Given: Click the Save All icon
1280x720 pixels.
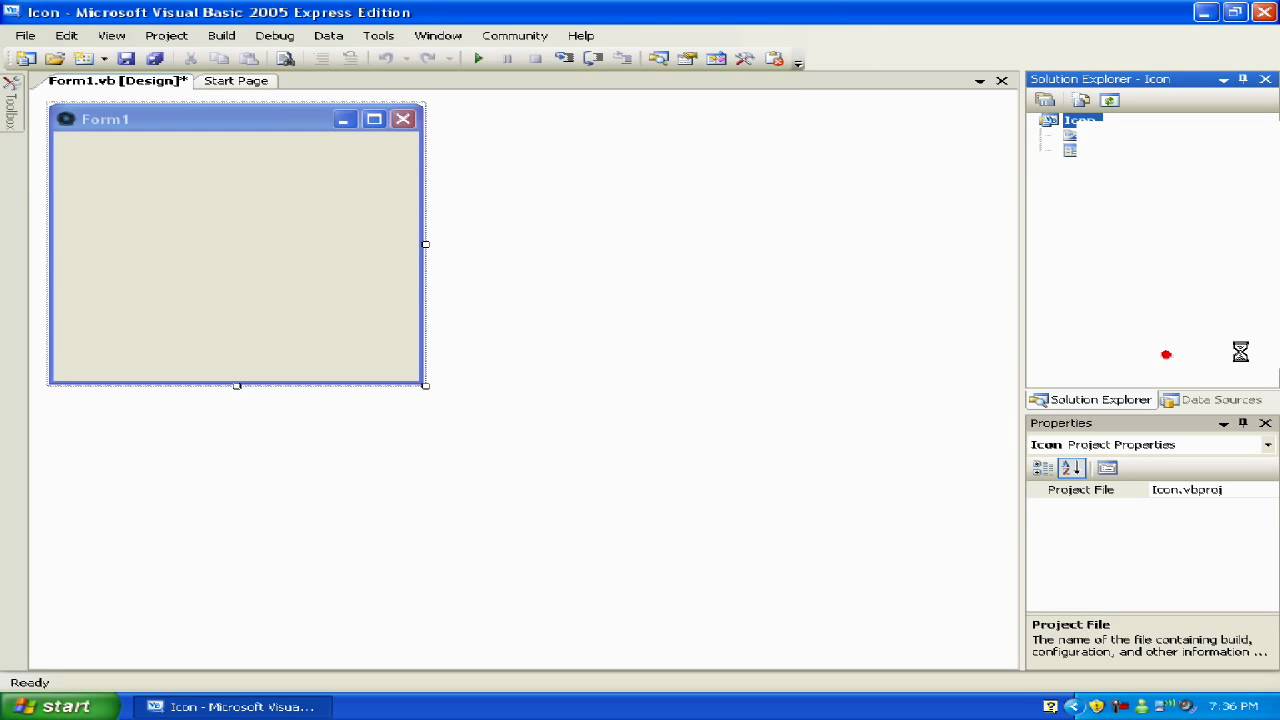Looking at the screenshot, I should [x=155, y=59].
